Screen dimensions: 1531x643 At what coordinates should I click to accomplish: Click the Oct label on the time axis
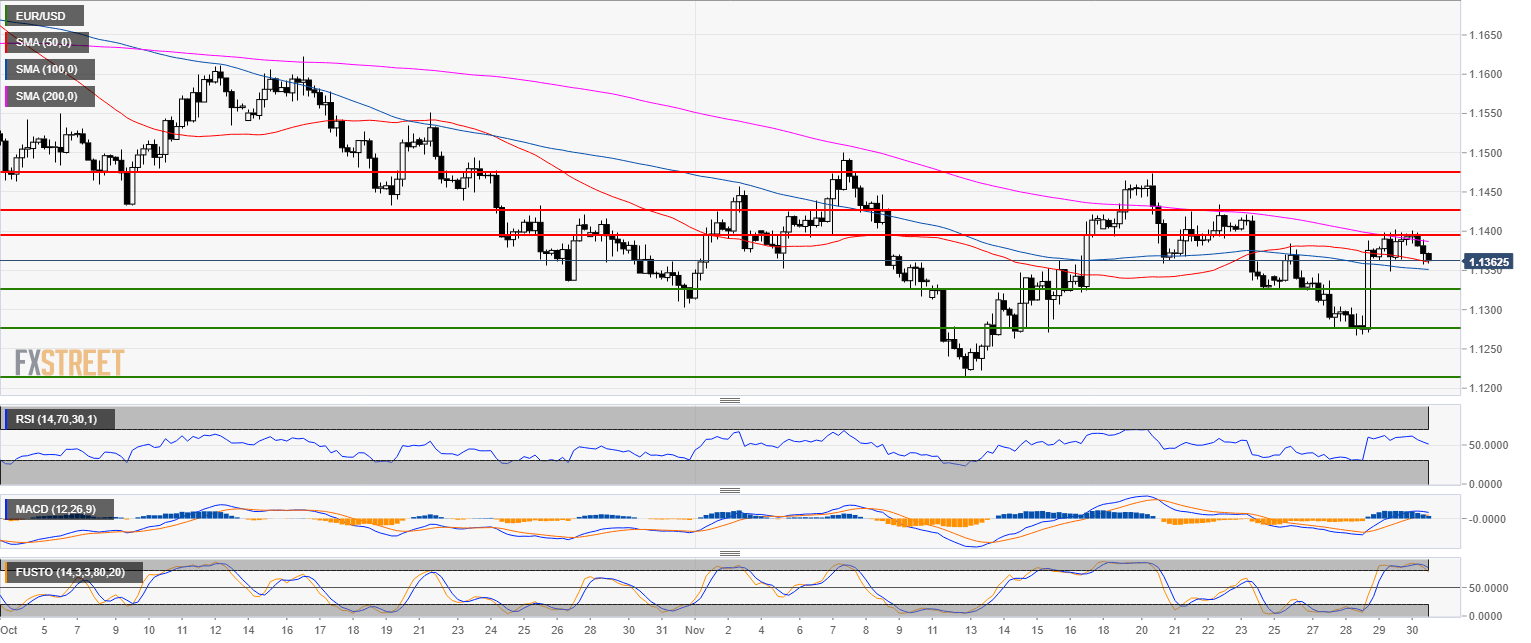point(11,631)
